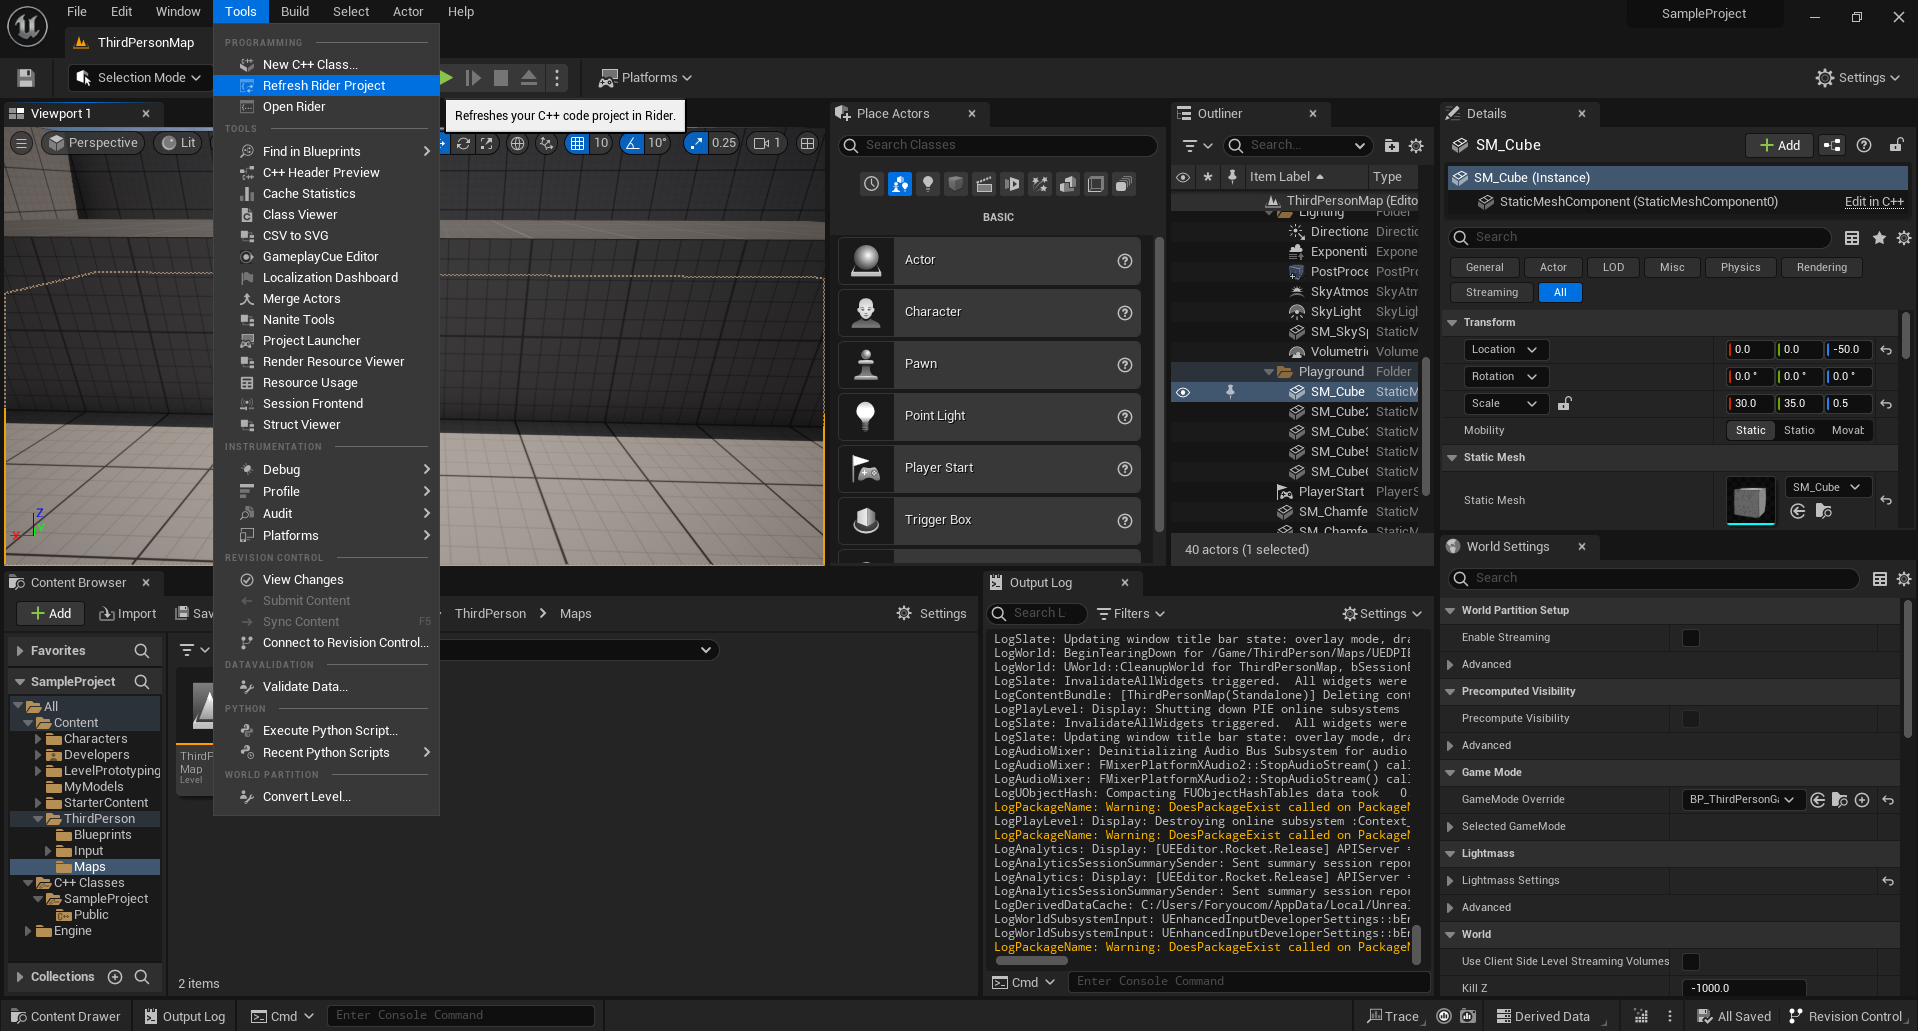
Task: Open Platforms dropdown in main toolbar
Action: click(645, 78)
